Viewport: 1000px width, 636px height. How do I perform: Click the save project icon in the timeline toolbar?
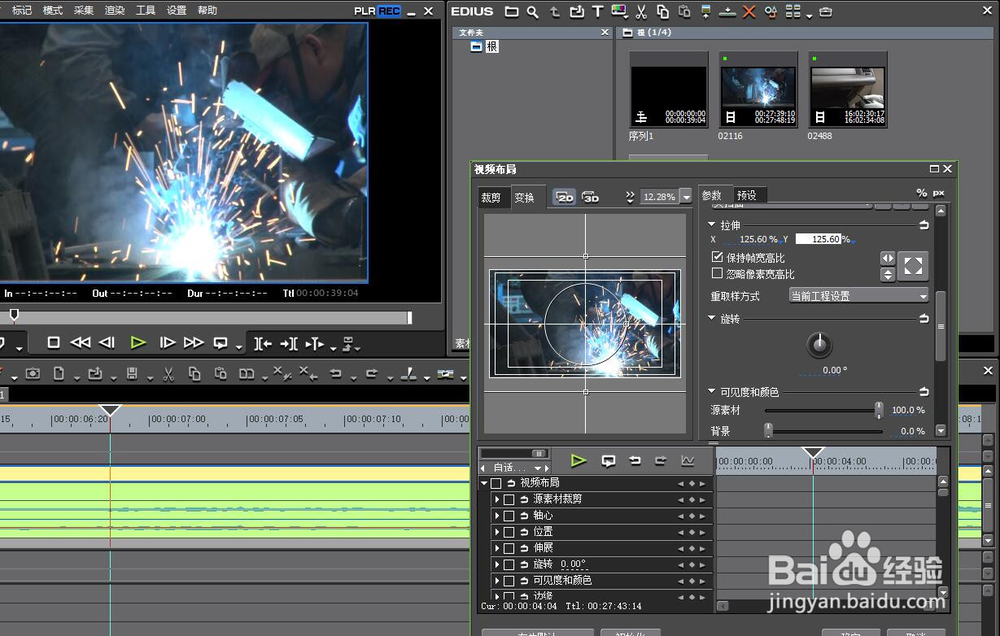click(x=132, y=374)
